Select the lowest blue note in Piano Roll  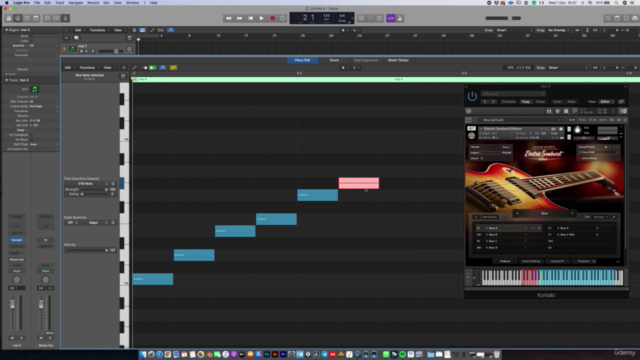153,279
